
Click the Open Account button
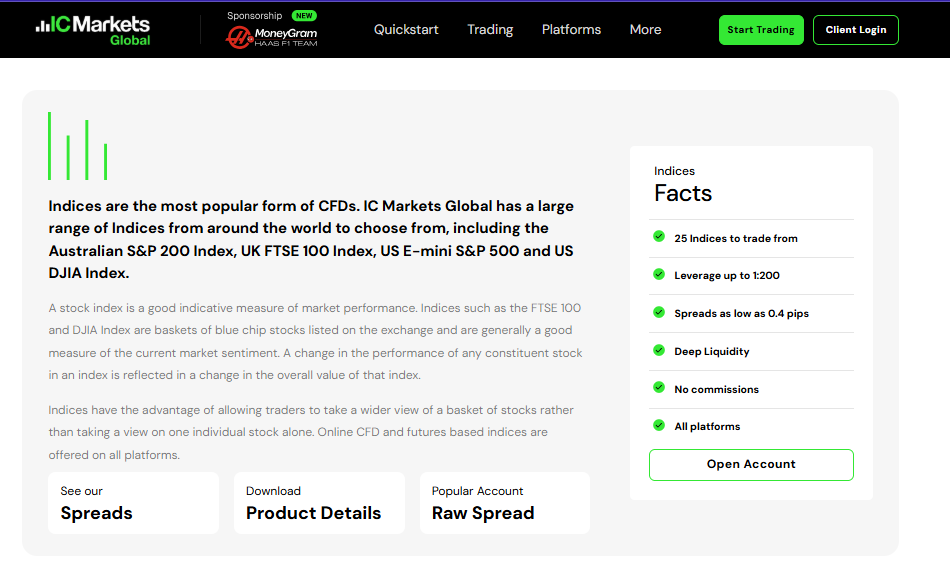pyautogui.click(x=751, y=465)
